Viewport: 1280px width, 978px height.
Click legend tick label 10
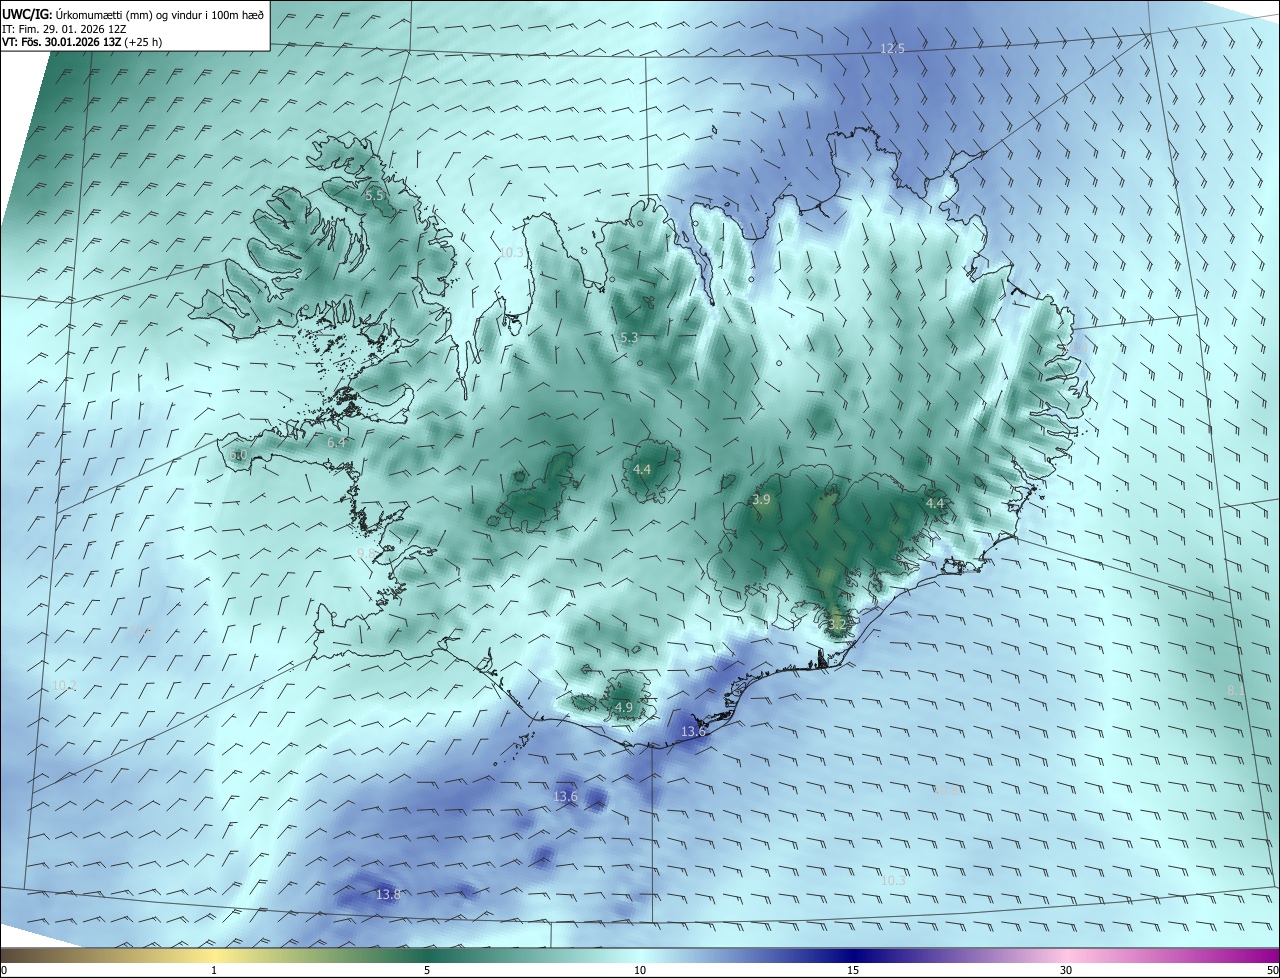[640, 970]
